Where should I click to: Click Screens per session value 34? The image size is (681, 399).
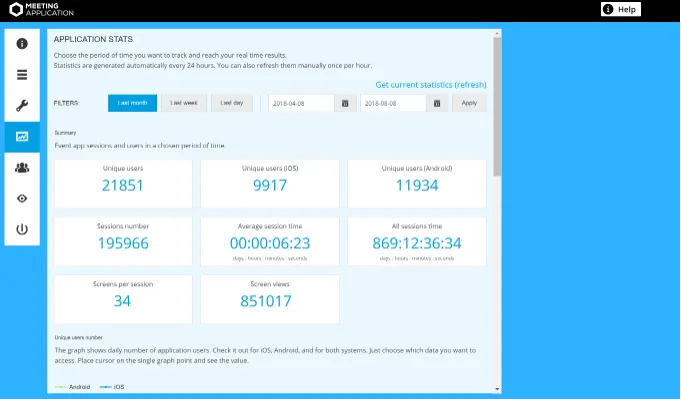122,301
